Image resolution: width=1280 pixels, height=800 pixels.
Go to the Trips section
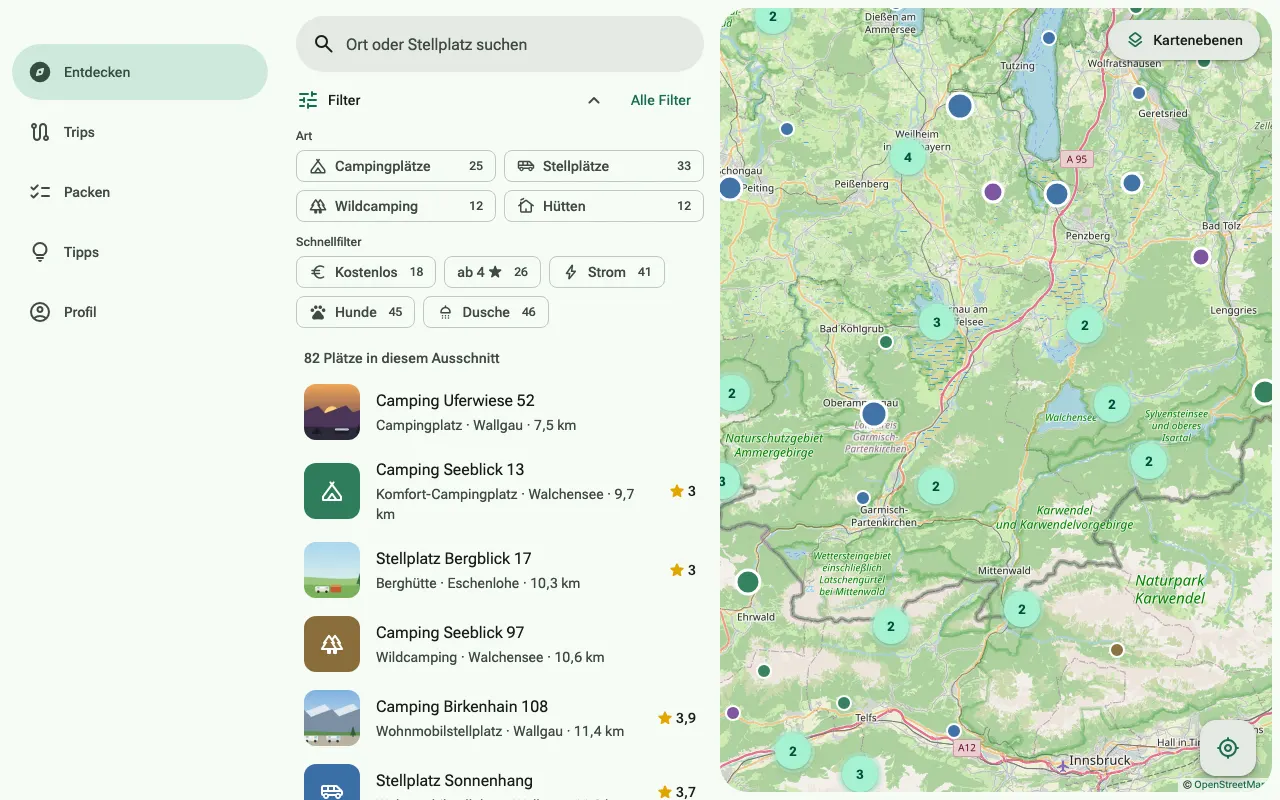click(140, 132)
